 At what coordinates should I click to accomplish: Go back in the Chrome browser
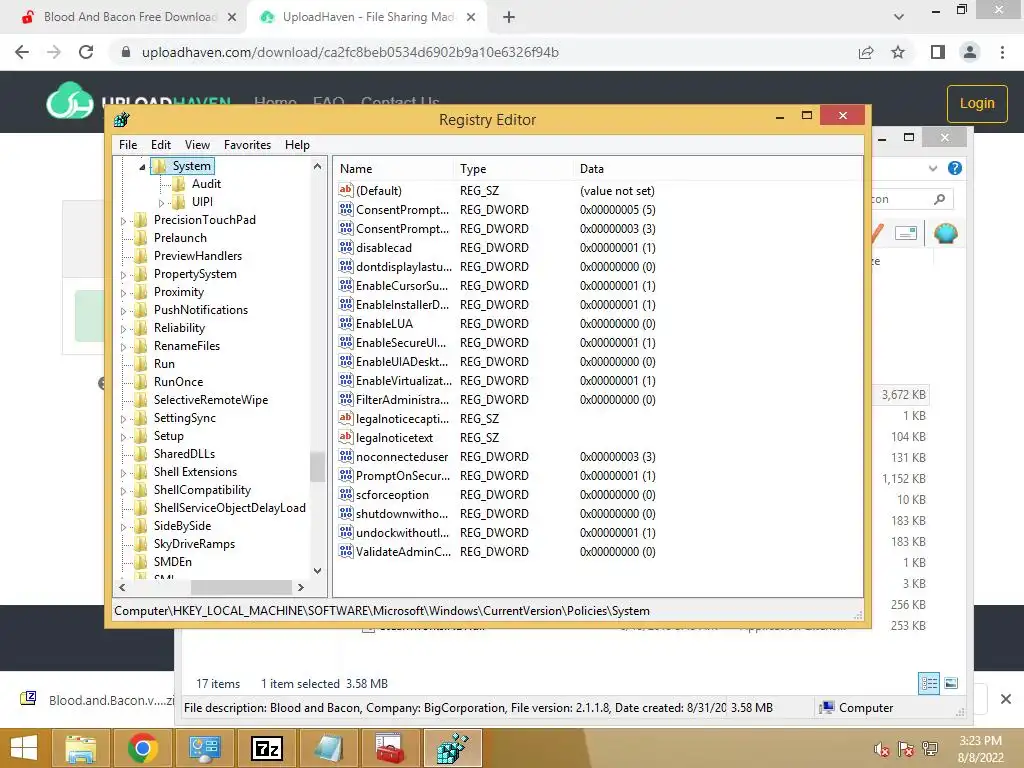coord(22,52)
